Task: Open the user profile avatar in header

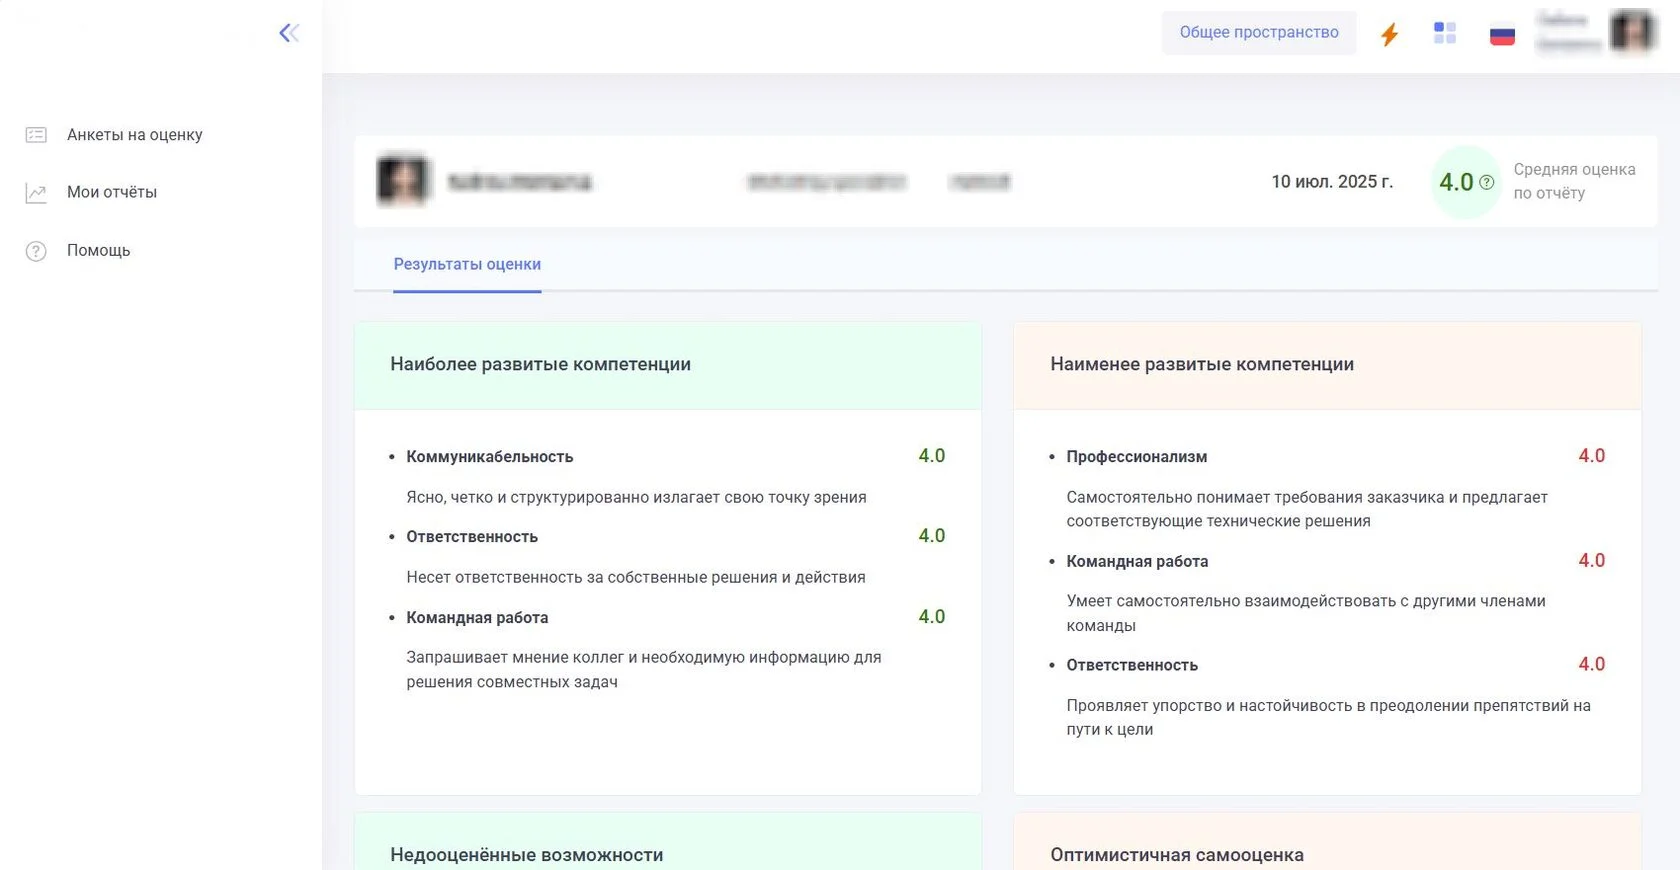Action: pos(1632,33)
